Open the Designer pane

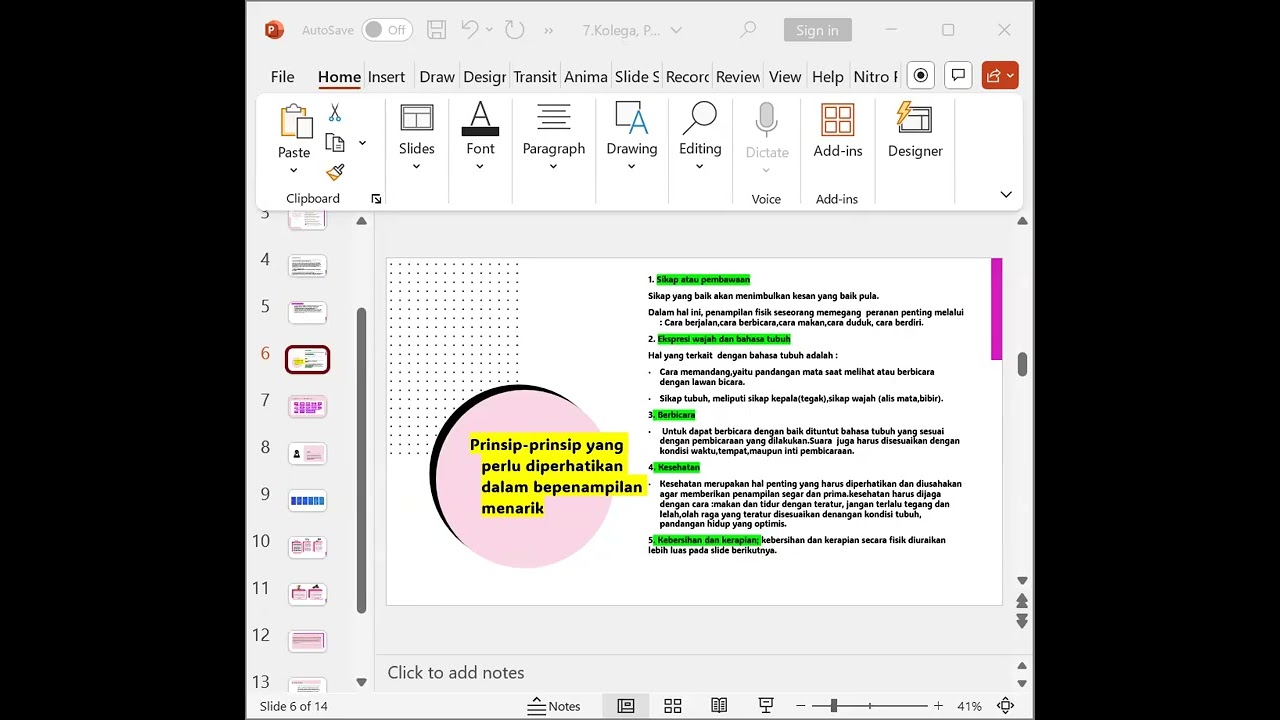915,131
